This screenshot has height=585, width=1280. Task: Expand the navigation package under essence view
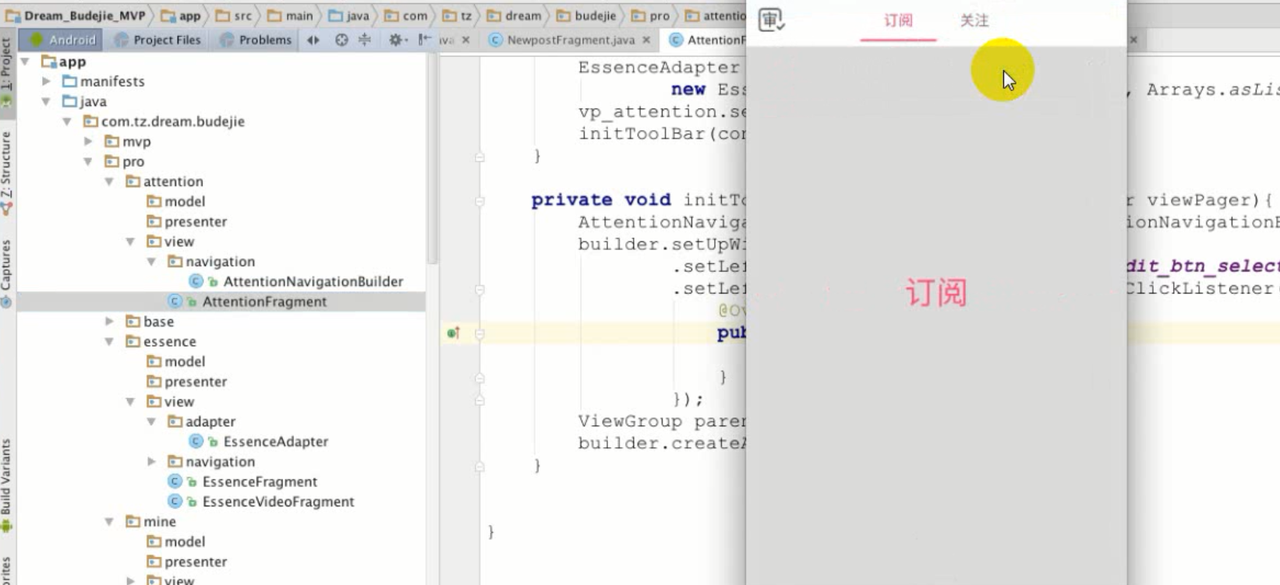click(152, 461)
